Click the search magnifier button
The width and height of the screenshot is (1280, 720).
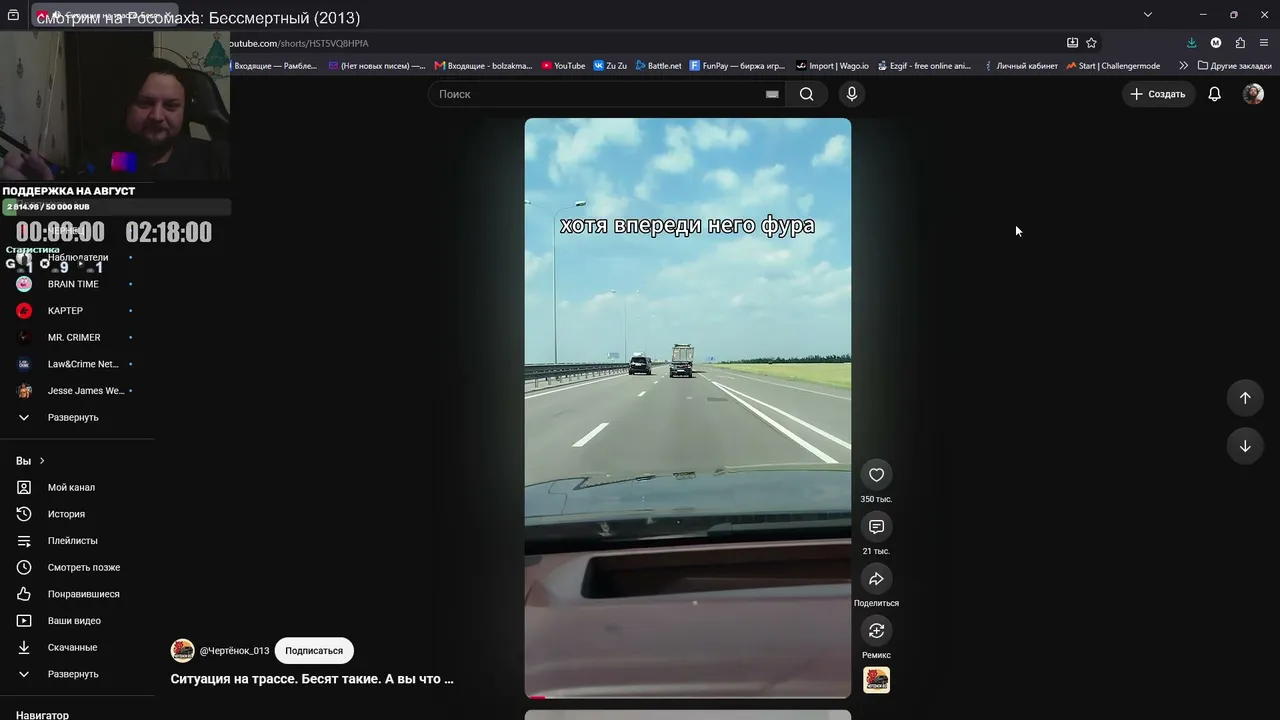point(806,94)
